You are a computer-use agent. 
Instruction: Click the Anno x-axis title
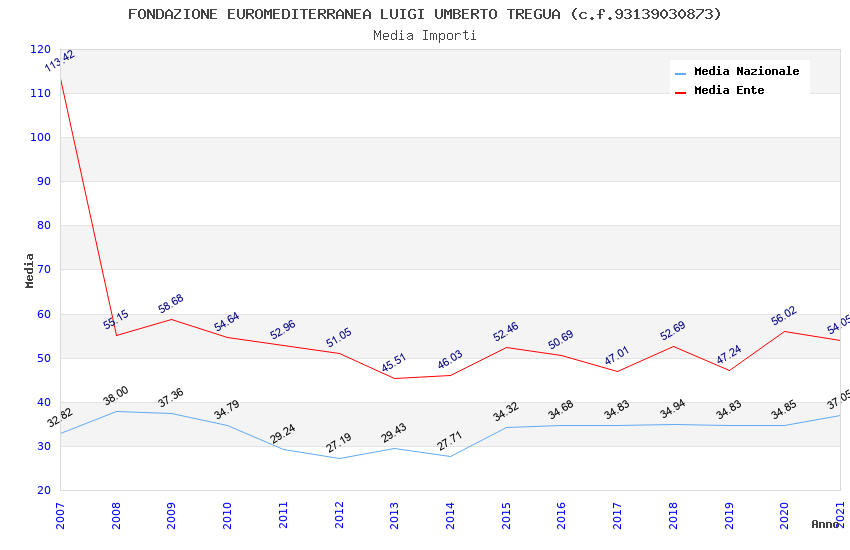point(825,524)
